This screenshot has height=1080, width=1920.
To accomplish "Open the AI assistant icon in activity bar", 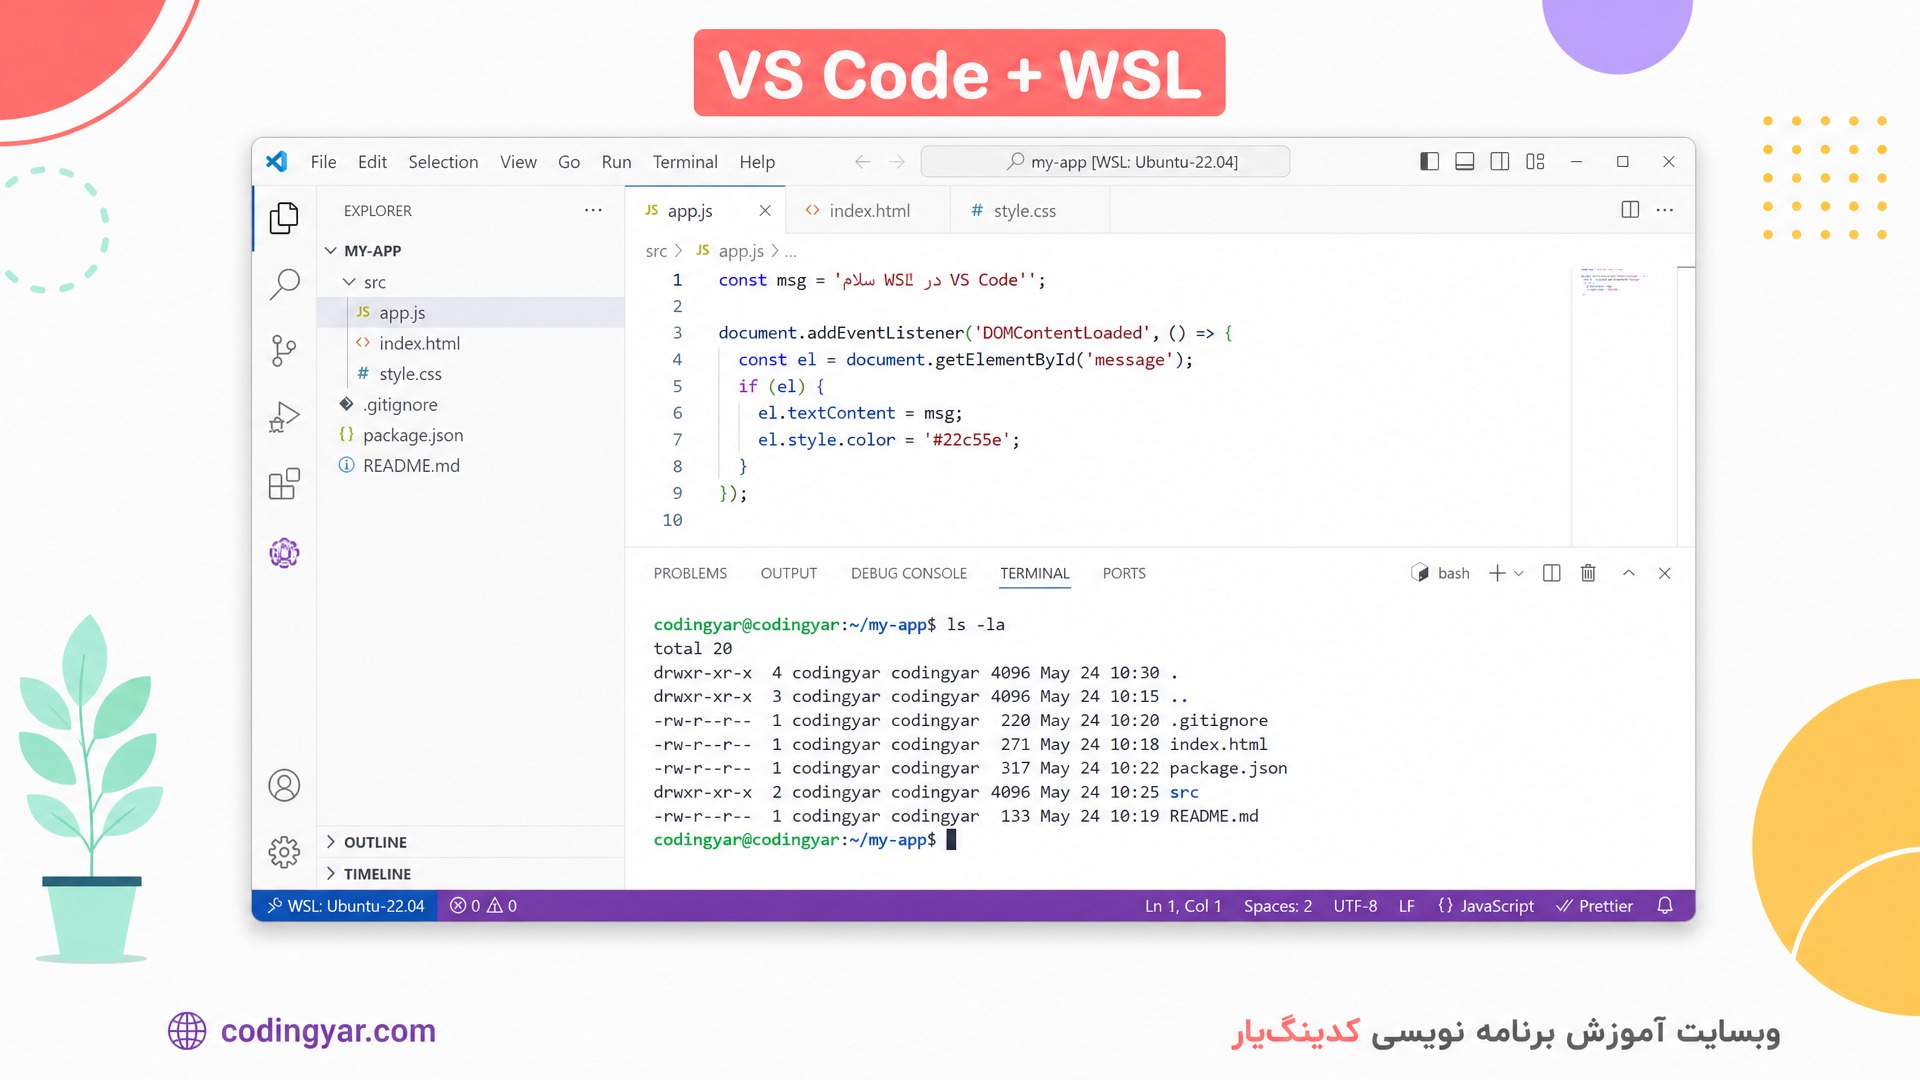I will coord(284,552).
